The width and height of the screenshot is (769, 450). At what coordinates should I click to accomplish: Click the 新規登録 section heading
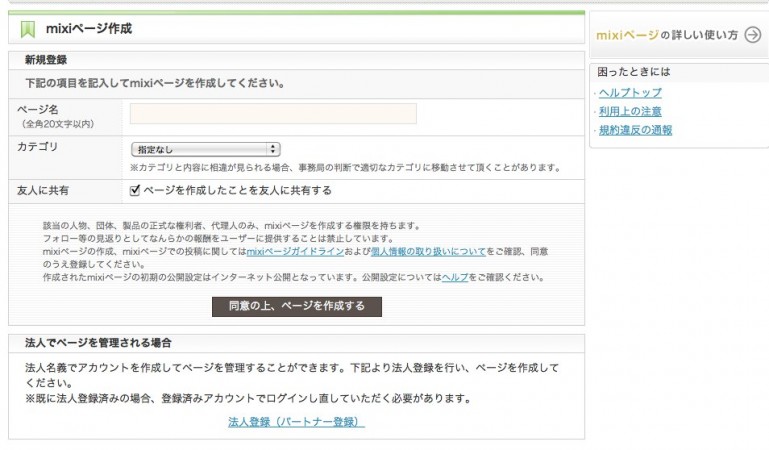point(46,60)
